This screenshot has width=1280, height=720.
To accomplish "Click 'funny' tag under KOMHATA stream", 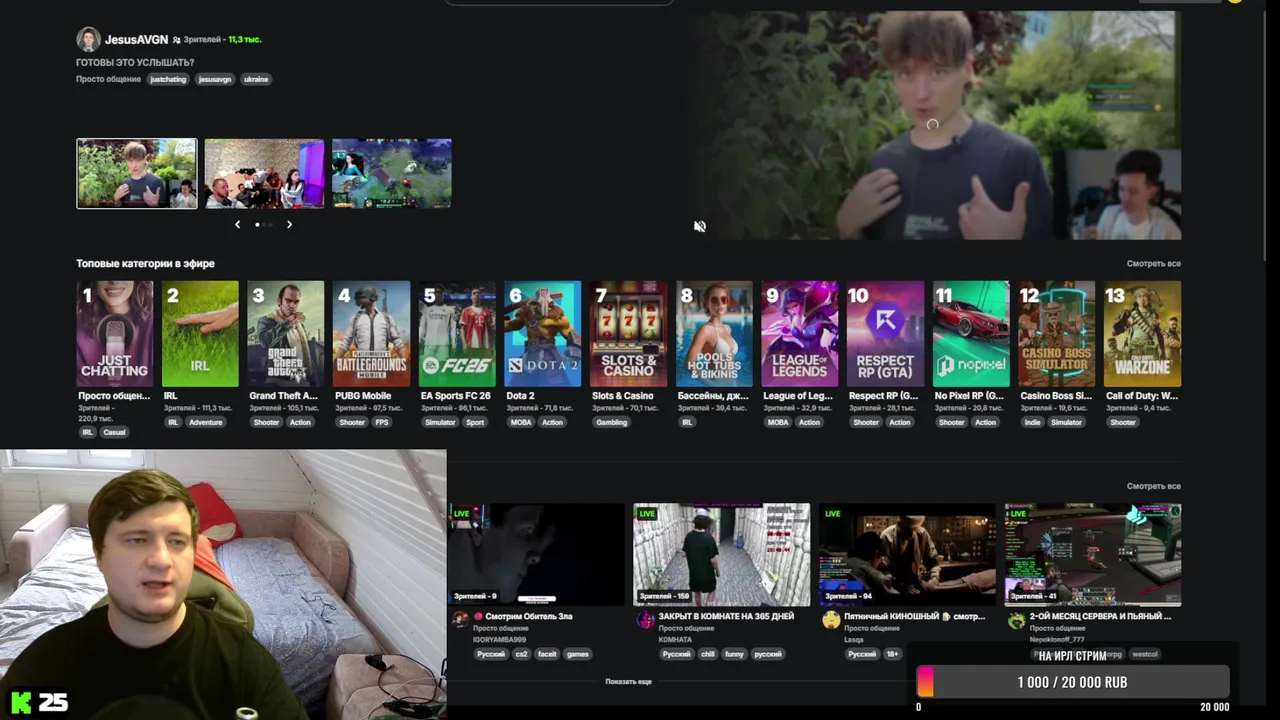I will (x=735, y=654).
